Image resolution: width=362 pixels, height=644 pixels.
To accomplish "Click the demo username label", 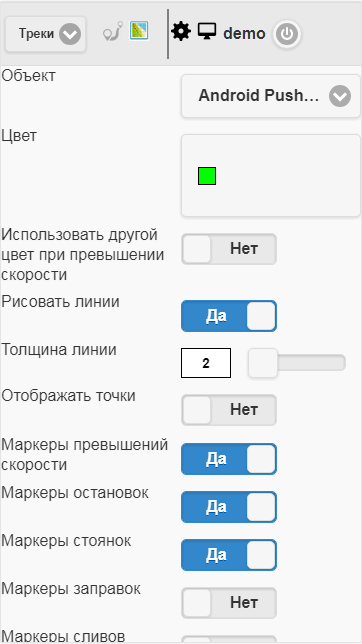I will (x=244, y=34).
